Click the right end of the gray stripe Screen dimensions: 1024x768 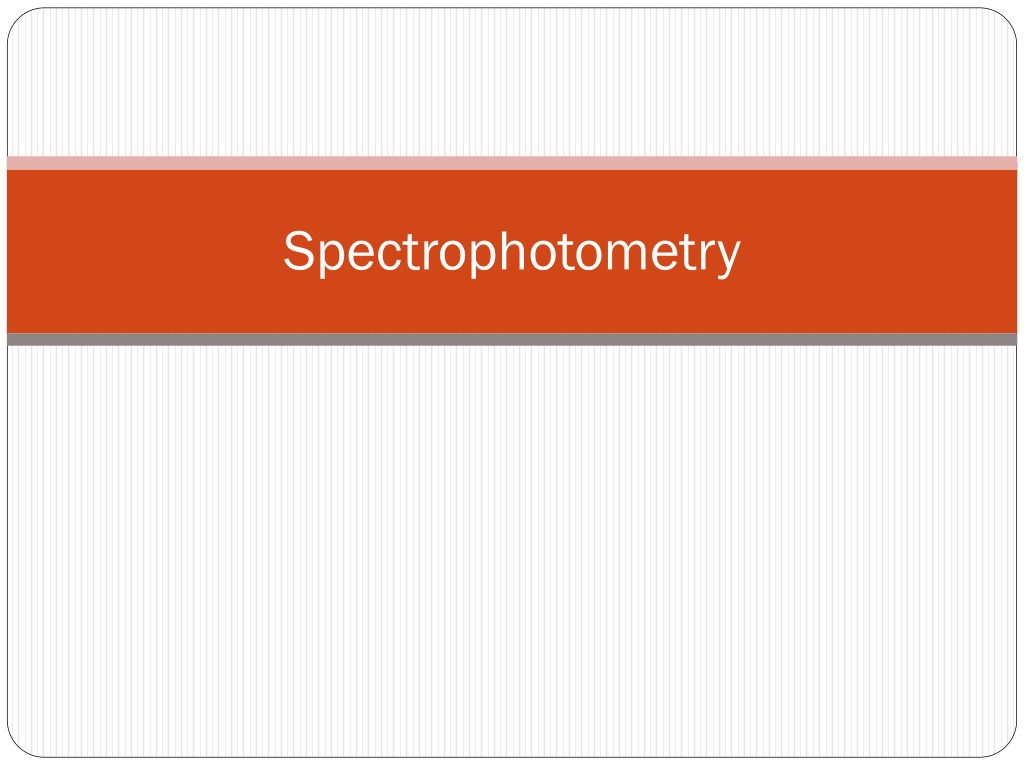point(1004,339)
